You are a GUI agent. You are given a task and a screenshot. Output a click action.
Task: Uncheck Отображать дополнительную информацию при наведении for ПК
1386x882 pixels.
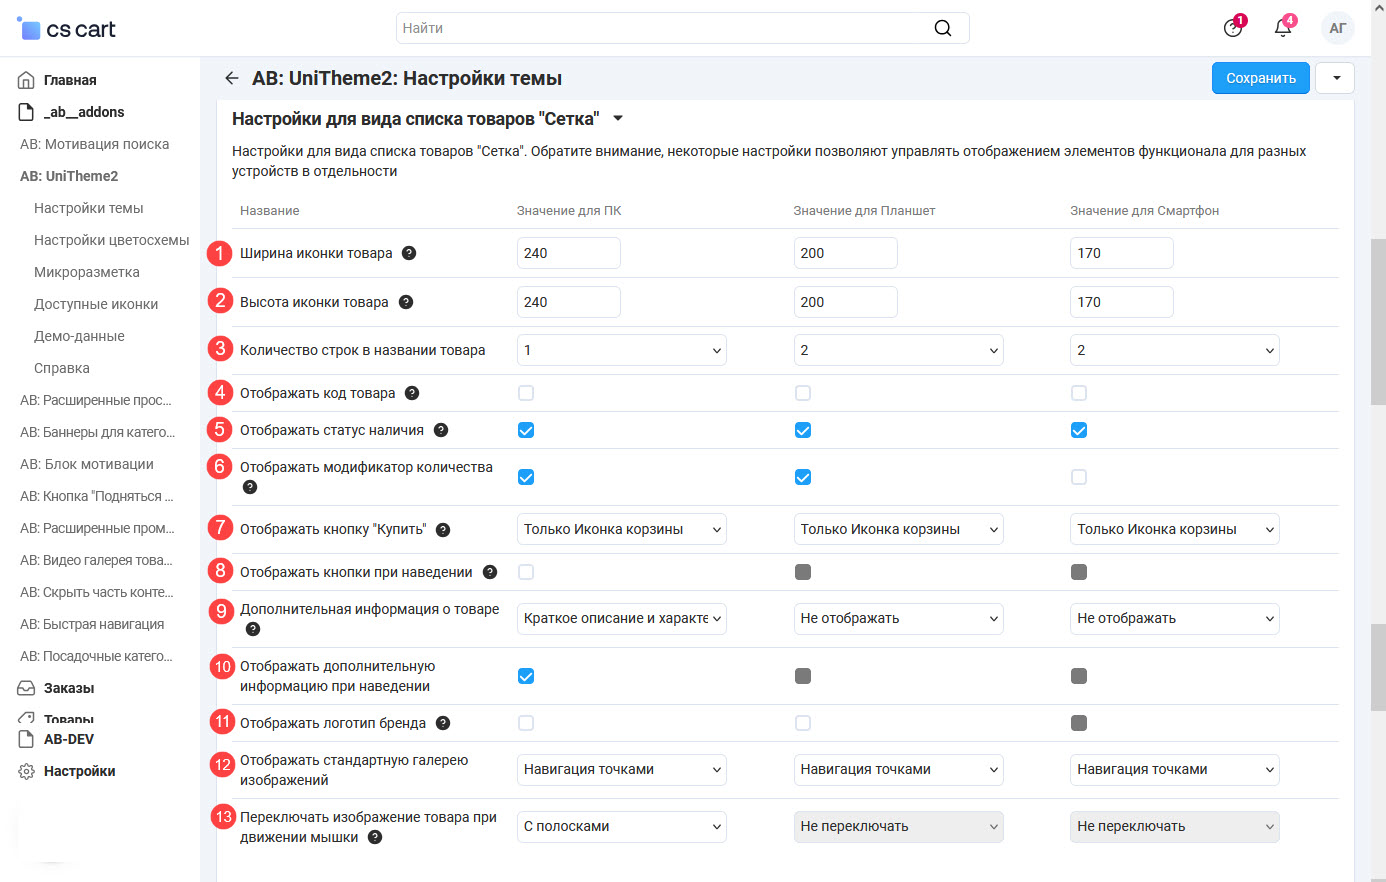pyautogui.click(x=526, y=676)
